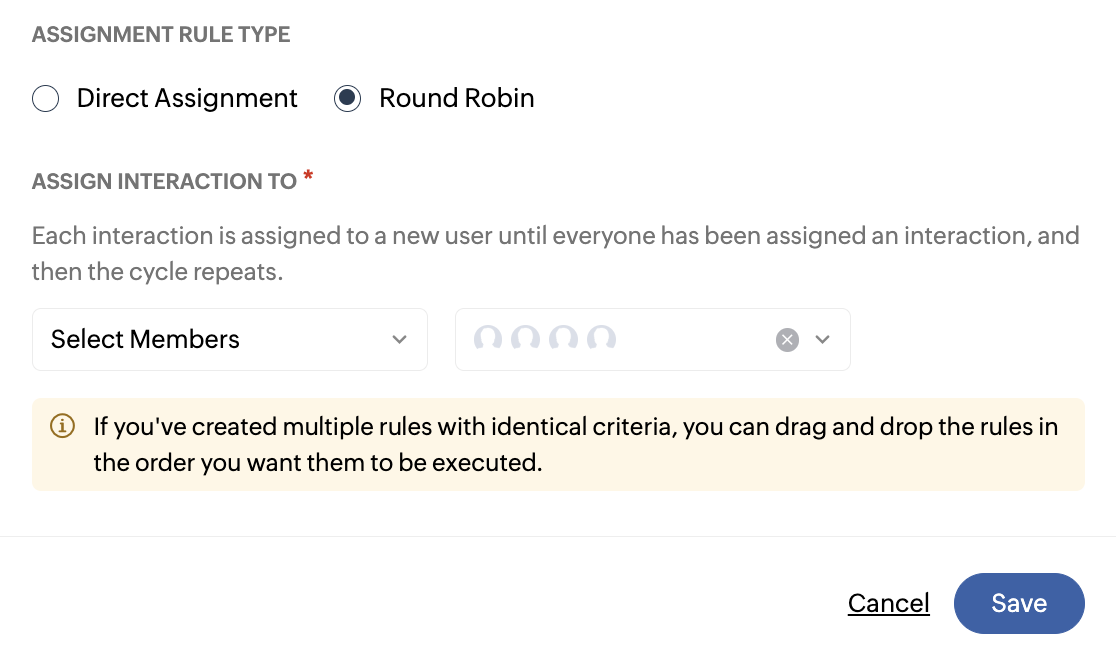Click the first member avatar icon
Screen dimensions: 1116x660
coord(488,339)
